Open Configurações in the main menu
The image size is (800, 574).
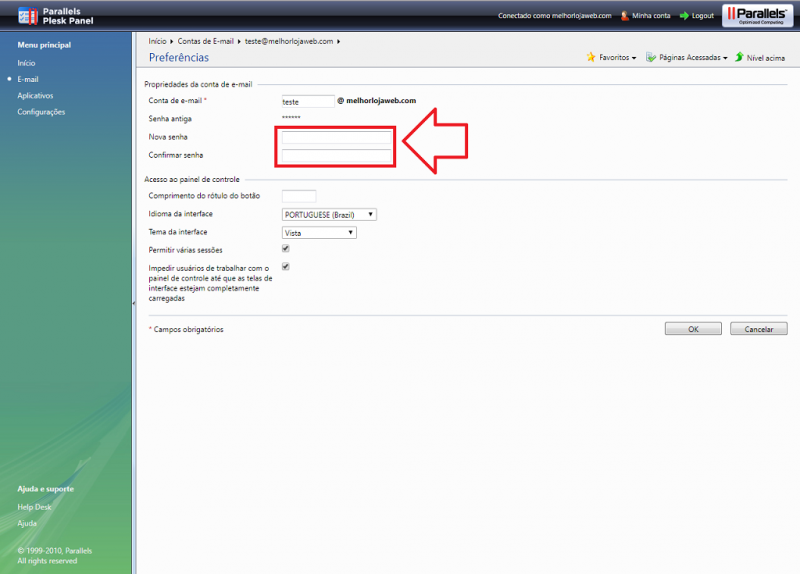click(x=41, y=112)
